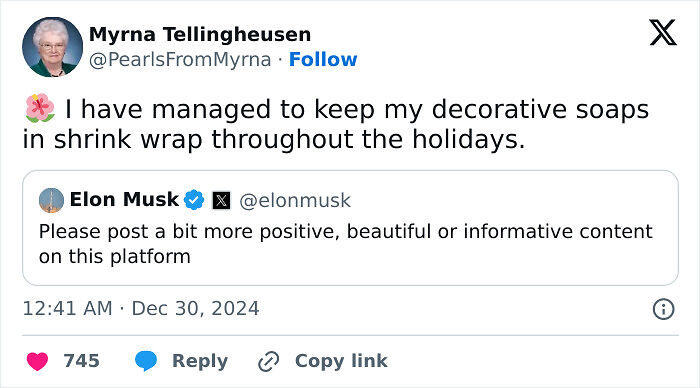The height and width of the screenshot is (388, 700).
Task: Click the pink heart like icon
Action: pyautogui.click(x=38, y=361)
